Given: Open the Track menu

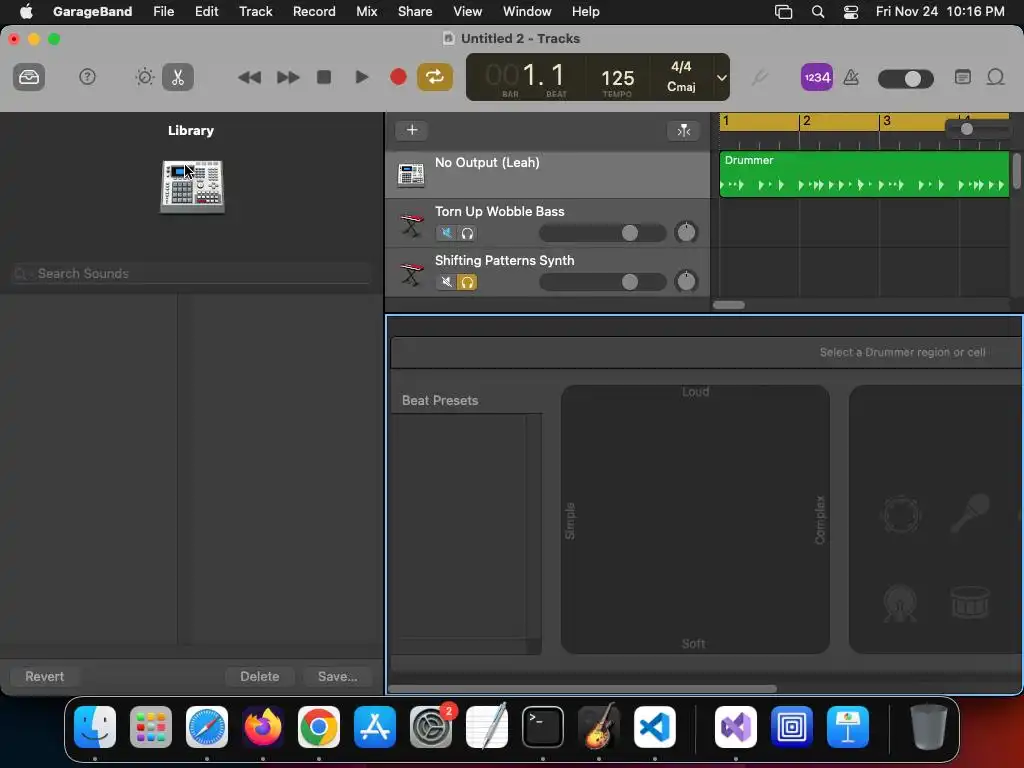Looking at the screenshot, I should coord(255,11).
